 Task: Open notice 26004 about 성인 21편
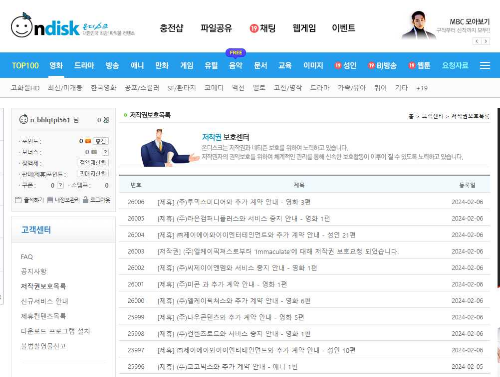click(x=256, y=235)
